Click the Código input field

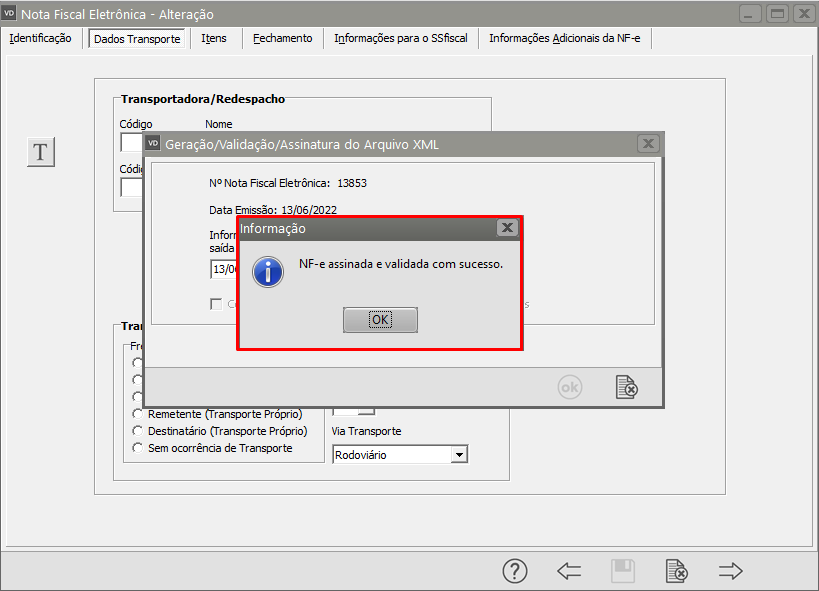[x=131, y=142]
